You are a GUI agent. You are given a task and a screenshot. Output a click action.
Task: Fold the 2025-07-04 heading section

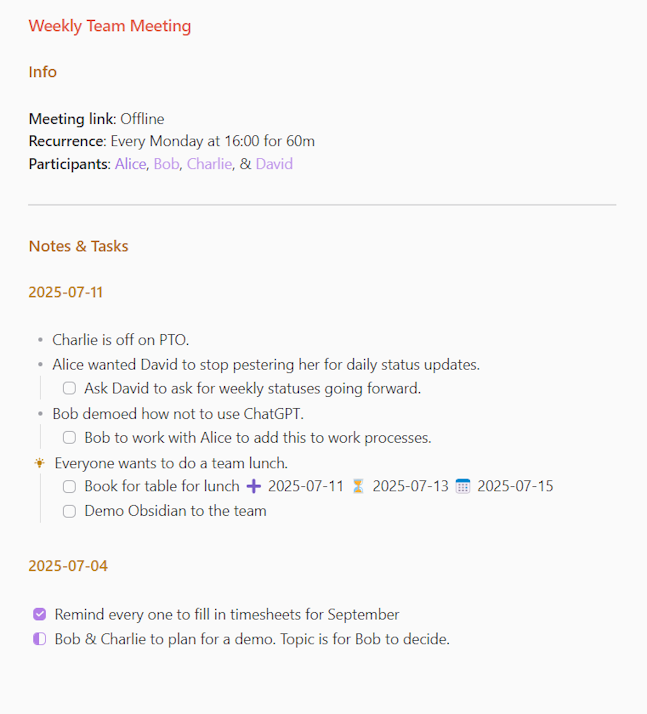68,566
